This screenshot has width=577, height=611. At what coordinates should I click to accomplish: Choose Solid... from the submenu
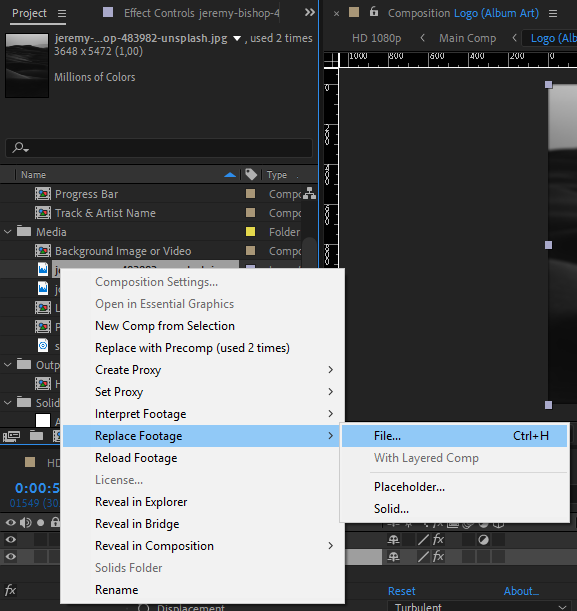[x=454, y=509]
